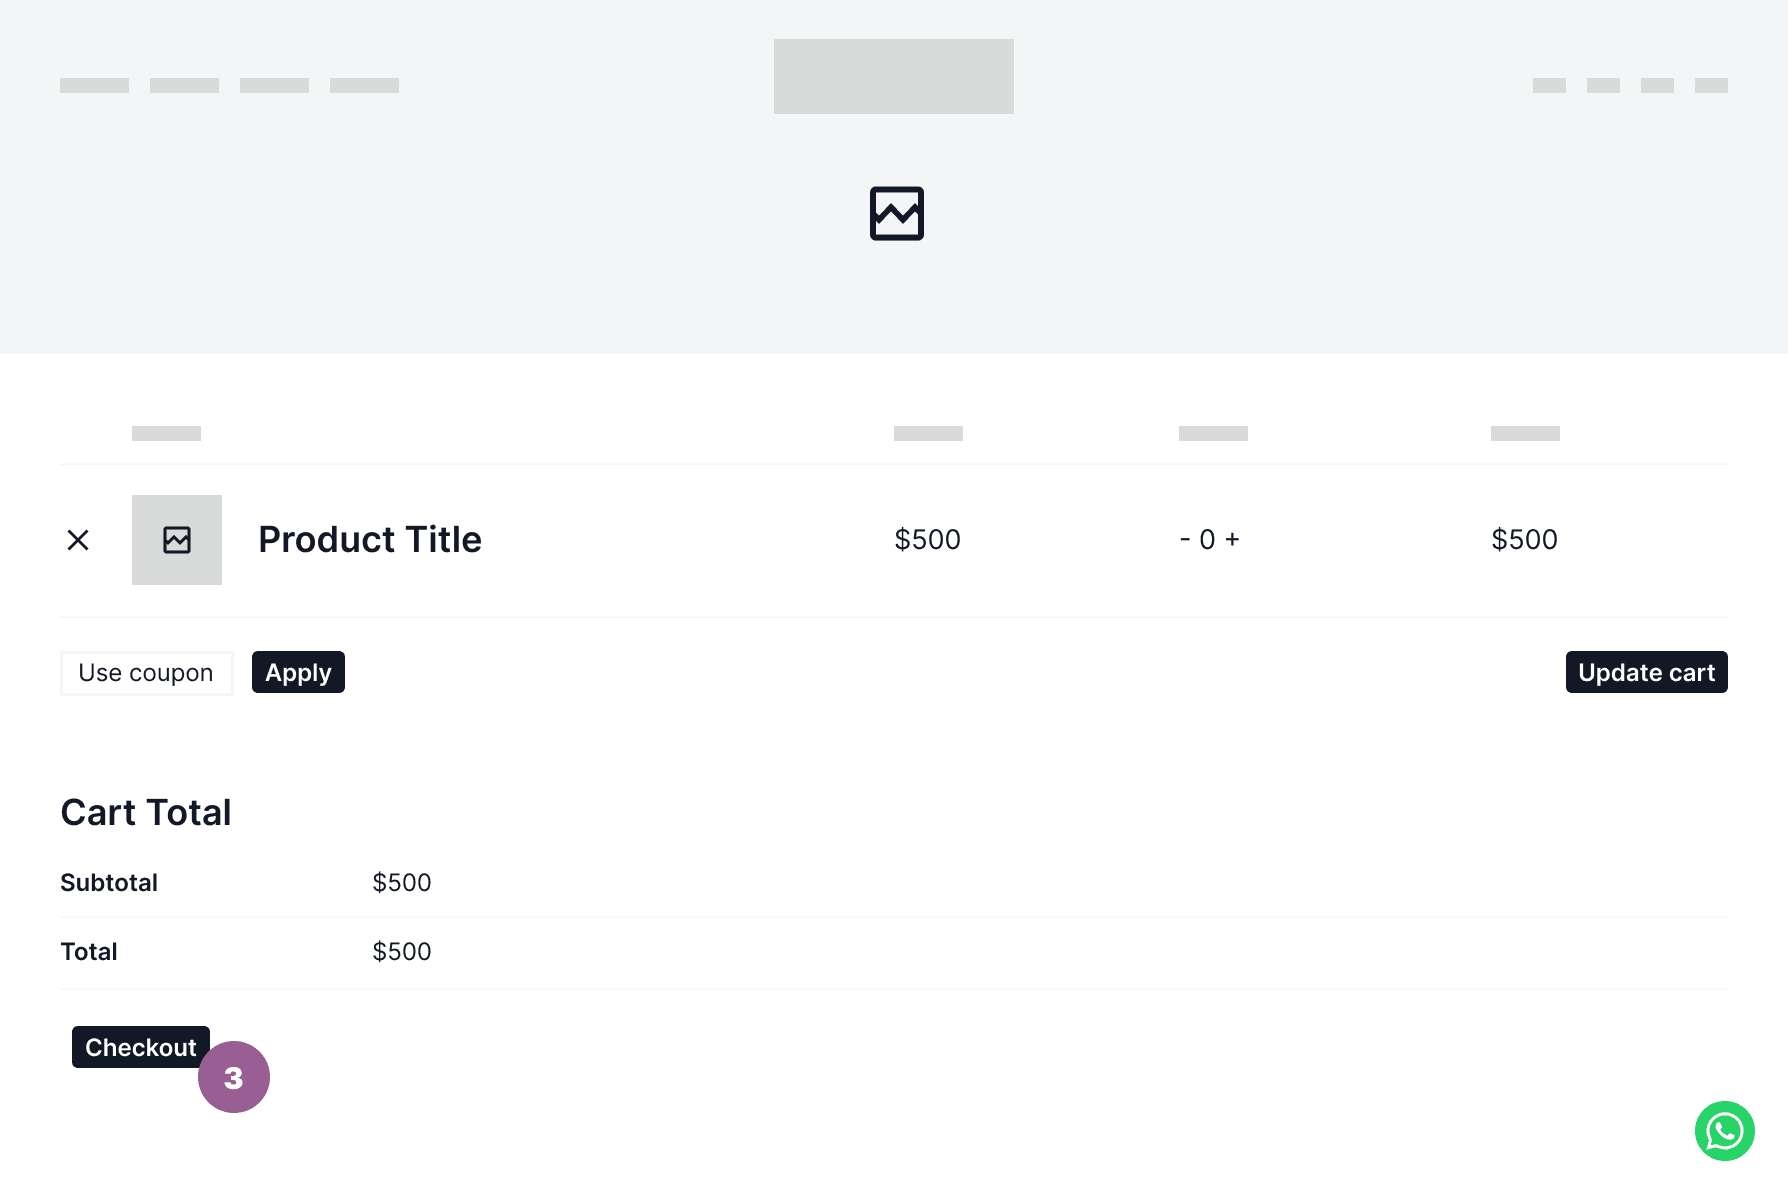
Task: Increase the product quantity with plus
Action: coord(1232,540)
